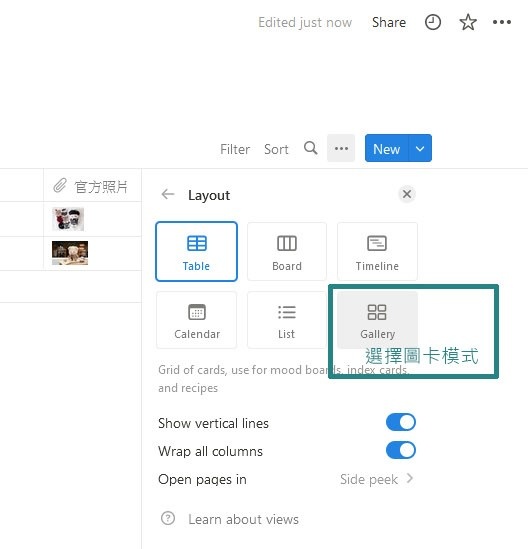The width and height of the screenshot is (528, 549).
Task: Toggle Show vertical lines off
Action: click(x=401, y=422)
